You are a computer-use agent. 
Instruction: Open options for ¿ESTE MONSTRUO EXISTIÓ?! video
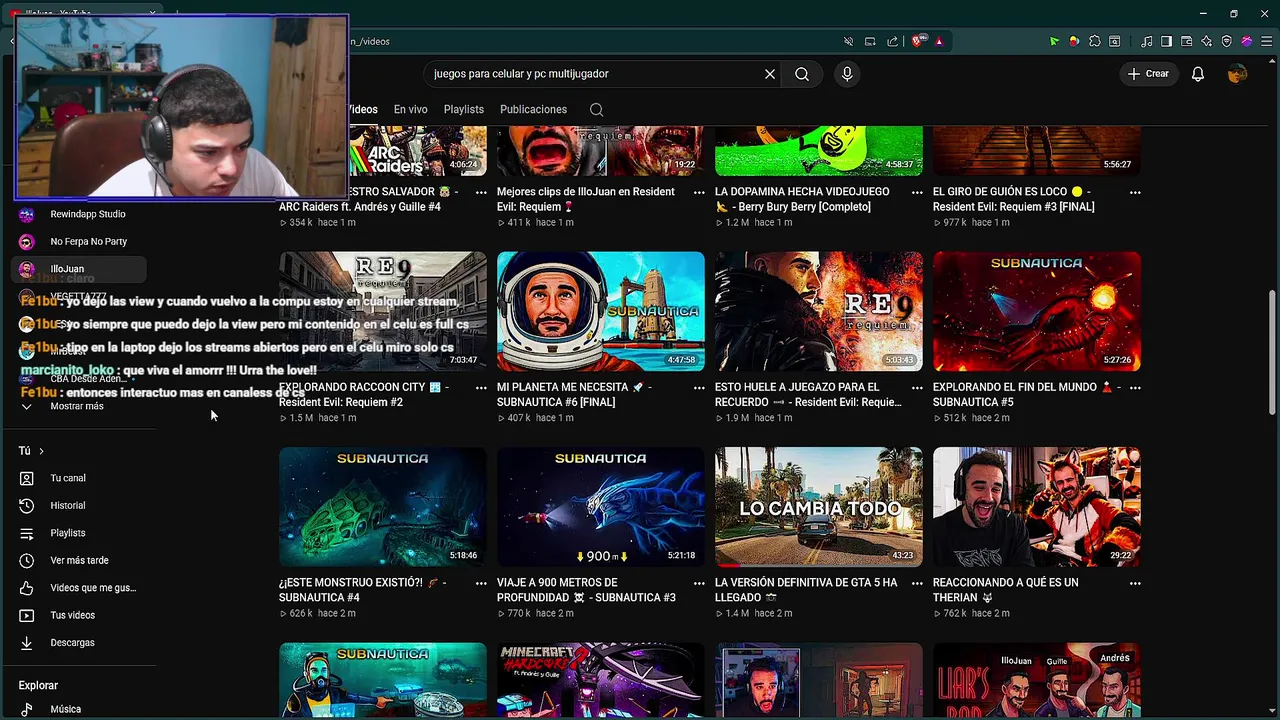pos(481,583)
